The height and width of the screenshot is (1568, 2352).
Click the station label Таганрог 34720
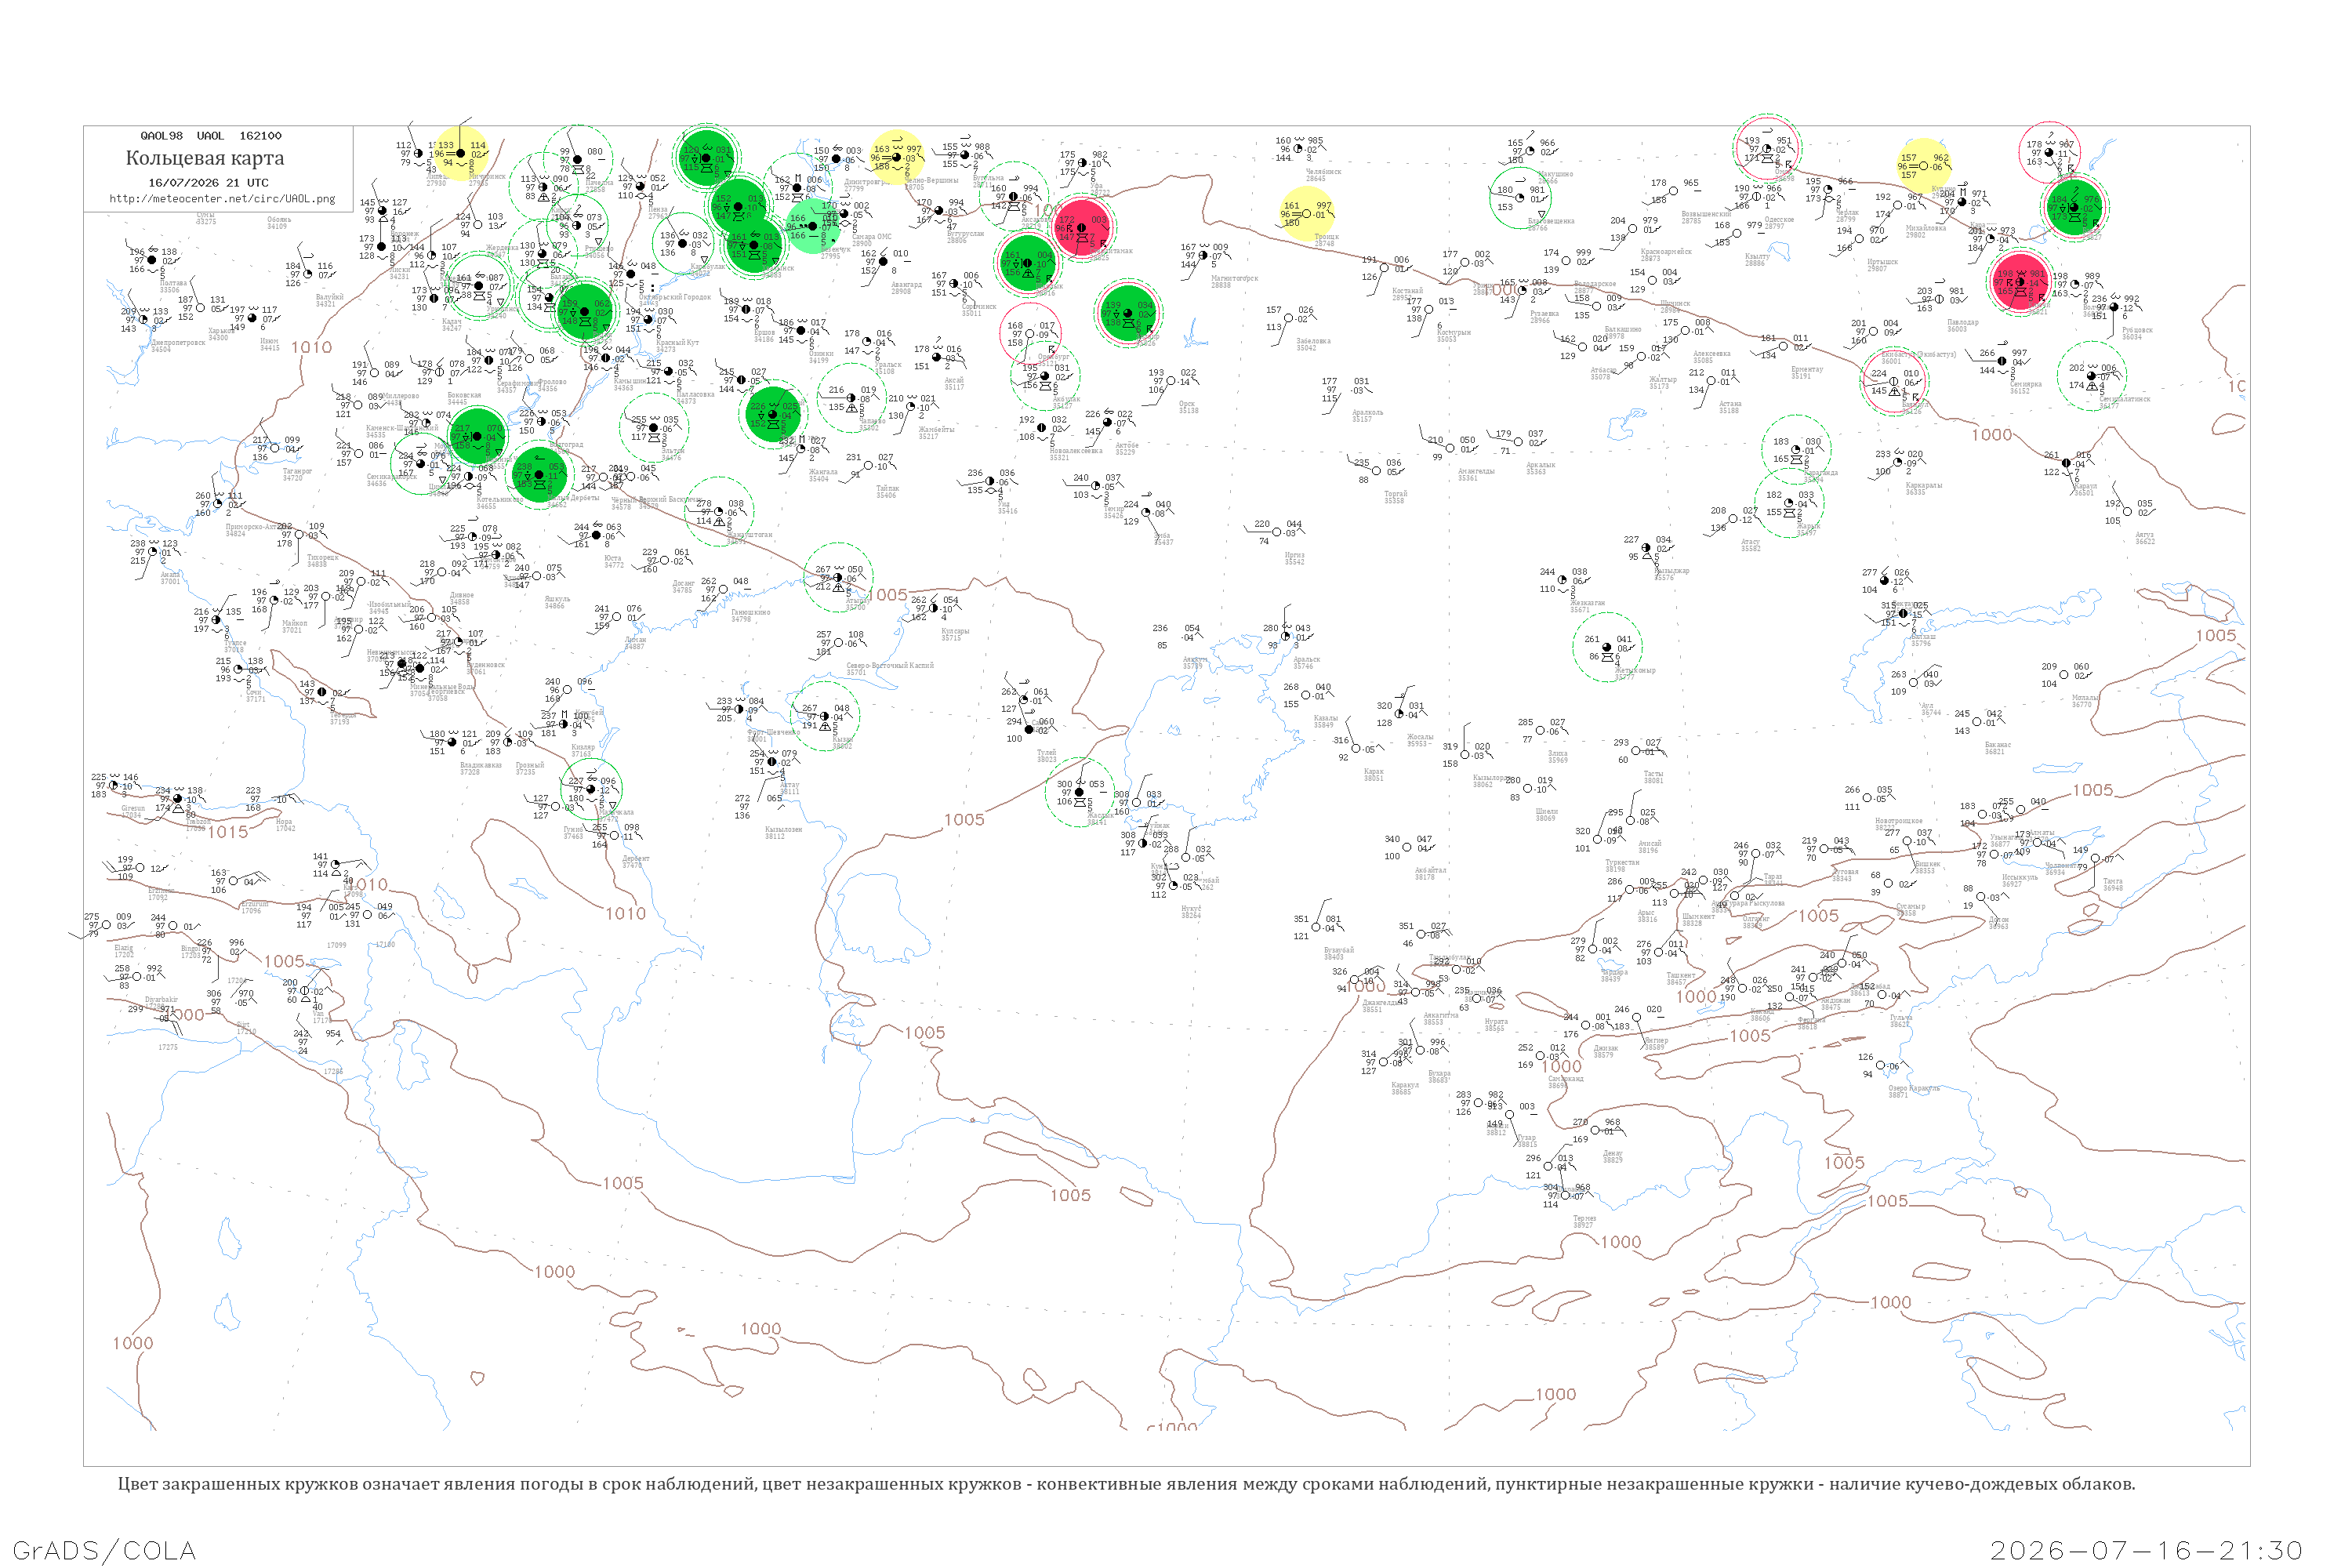click(x=297, y=474)
